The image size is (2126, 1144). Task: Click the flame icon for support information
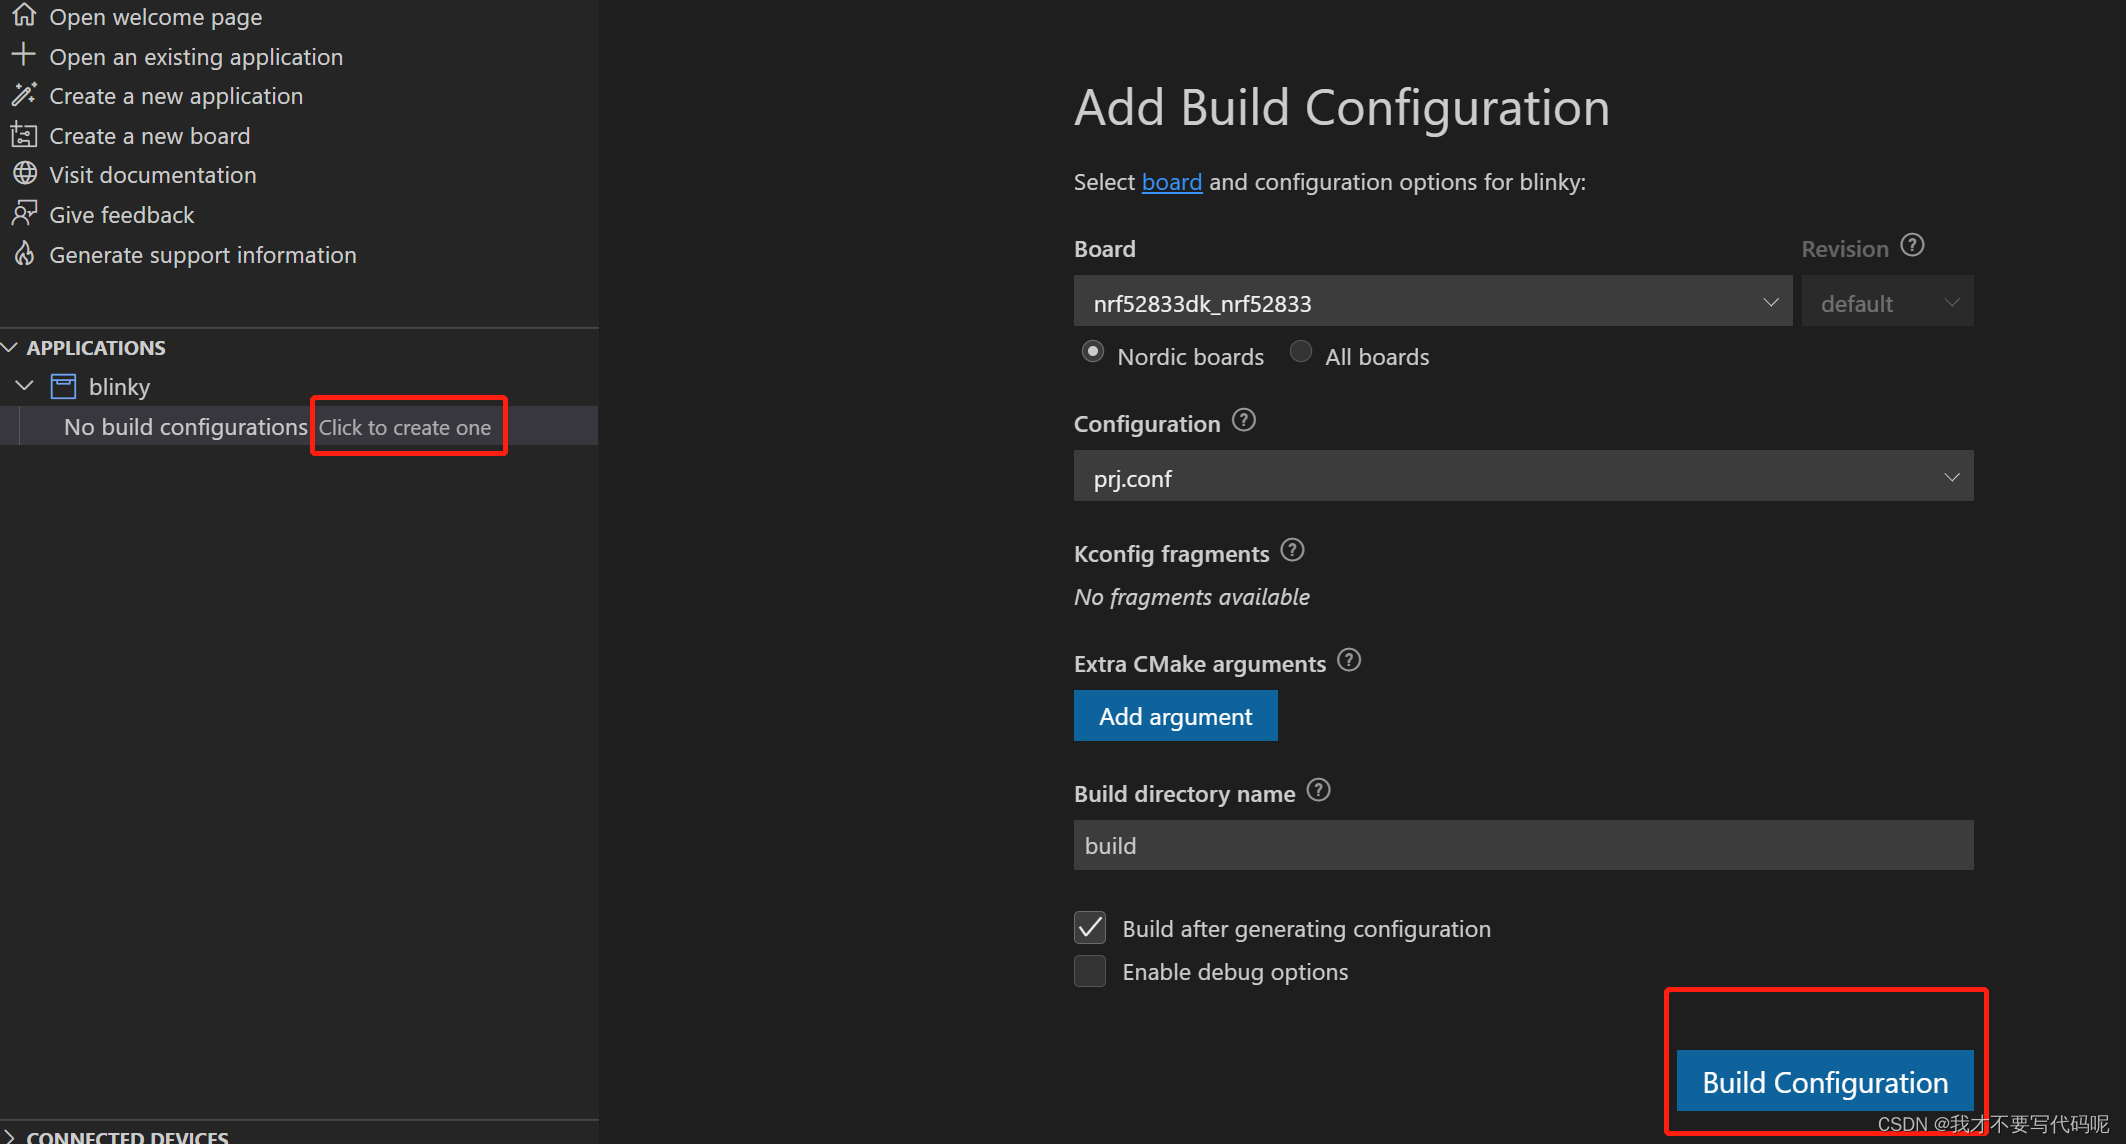click(24, 254)
